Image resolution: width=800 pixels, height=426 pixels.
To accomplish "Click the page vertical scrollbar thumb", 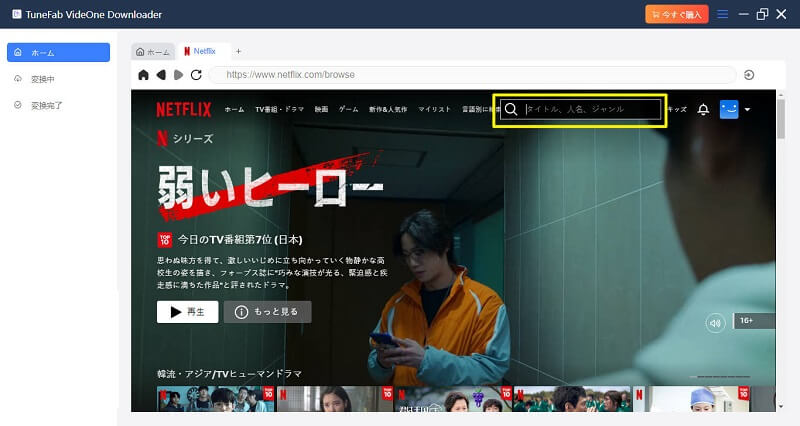I will point(781,118).
